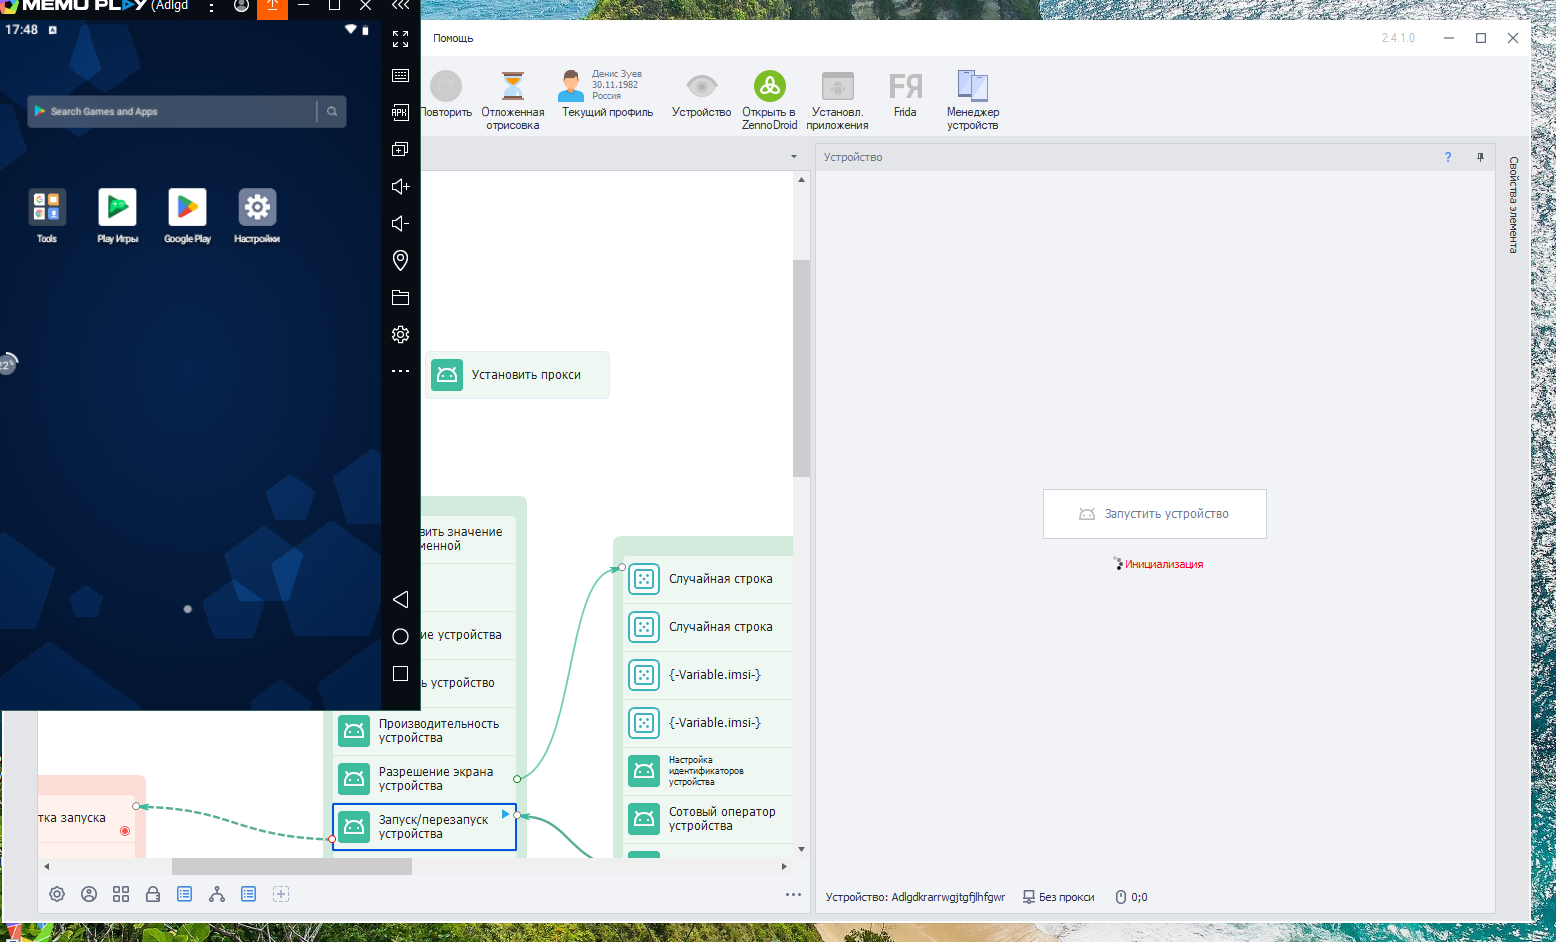Open MEmu location pin tool

[x=400, y=260]
